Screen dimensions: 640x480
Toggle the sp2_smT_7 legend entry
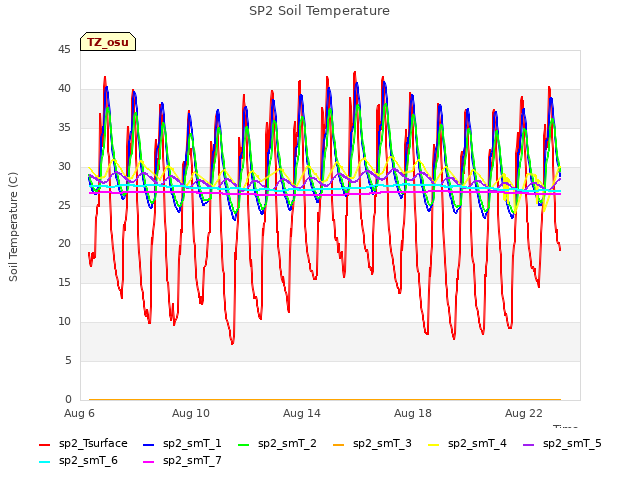[182, 461]
